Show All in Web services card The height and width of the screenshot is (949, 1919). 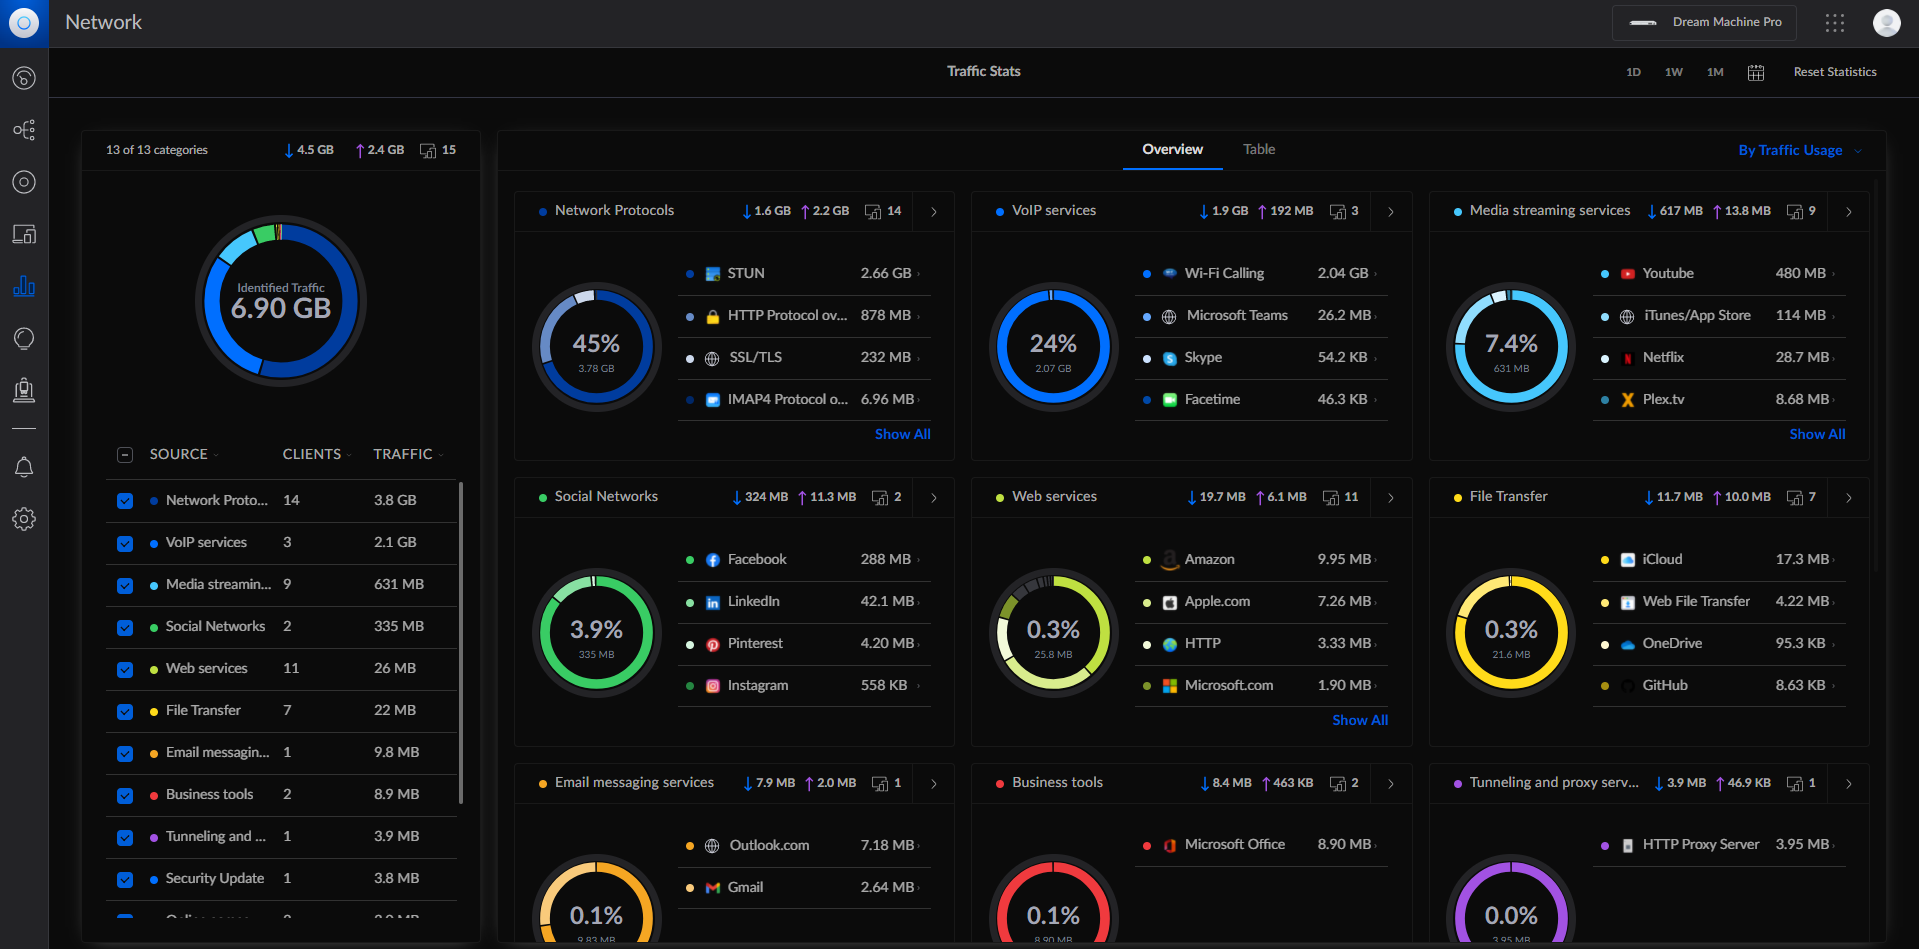[x=1360, y=720]
